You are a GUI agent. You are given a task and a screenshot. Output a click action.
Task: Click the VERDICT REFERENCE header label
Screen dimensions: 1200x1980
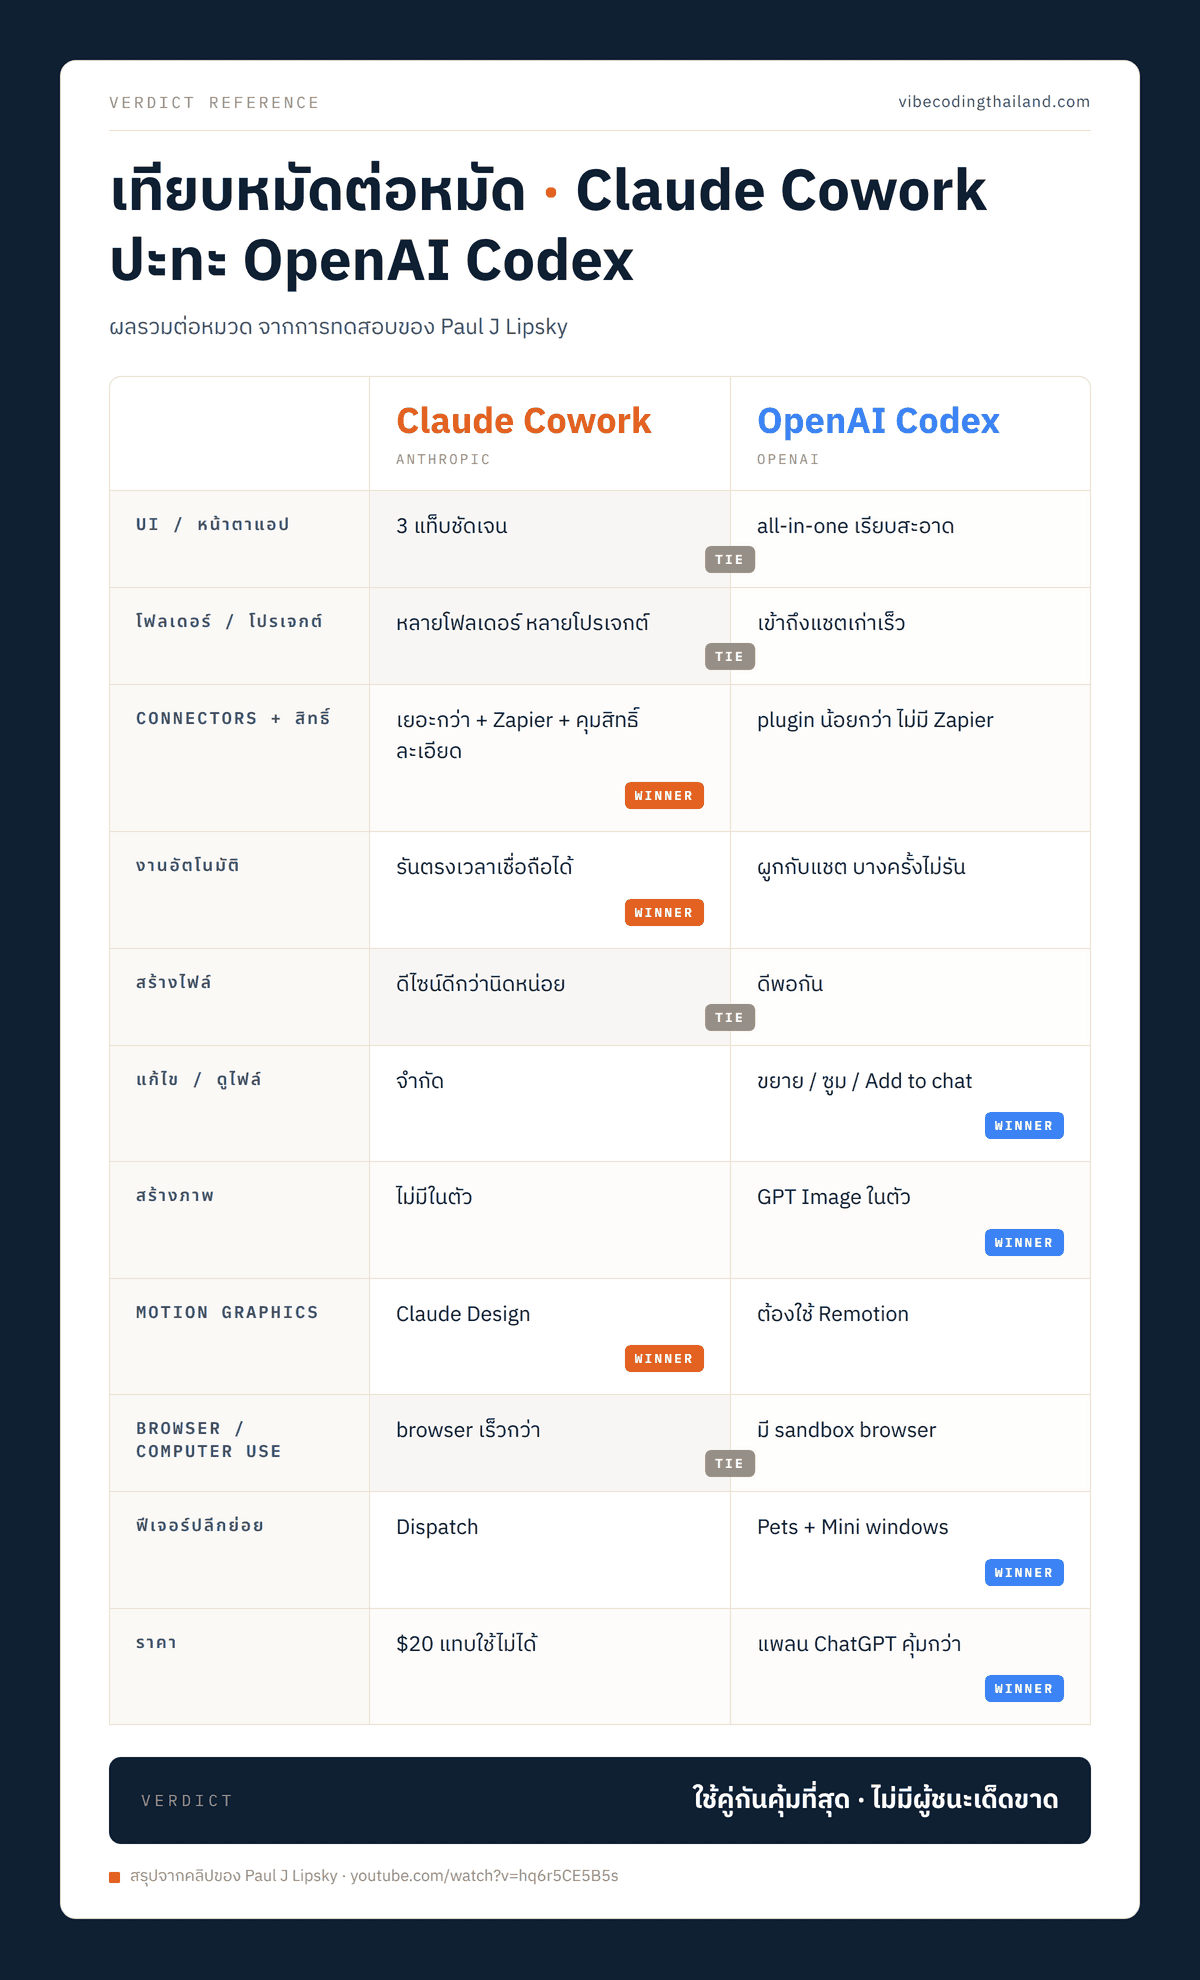click(214, 103)
